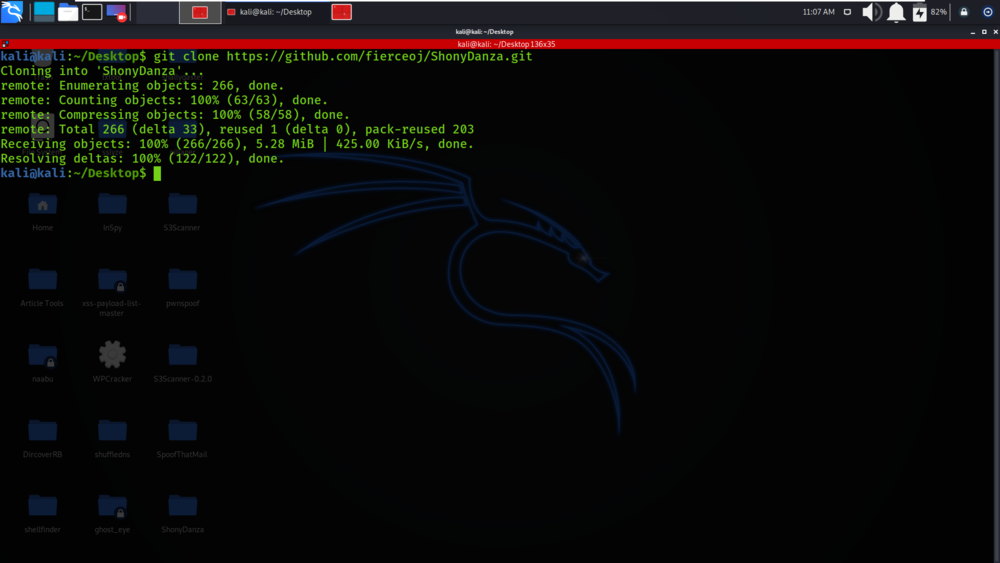Click 'Receiving objects: 100% (266/266)' line
Viewport: 1000px width, 563px height.
click(x=237, y=144)
